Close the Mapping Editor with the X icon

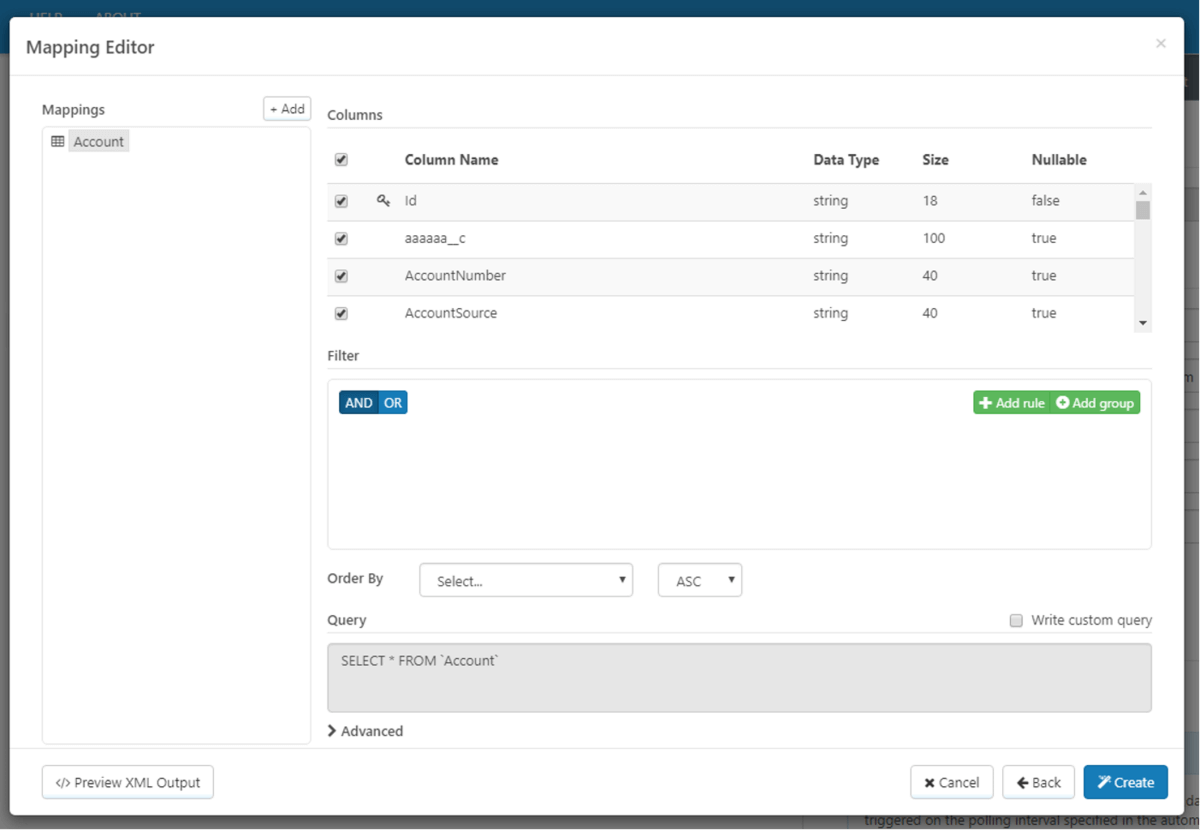tap(1160, 43)
